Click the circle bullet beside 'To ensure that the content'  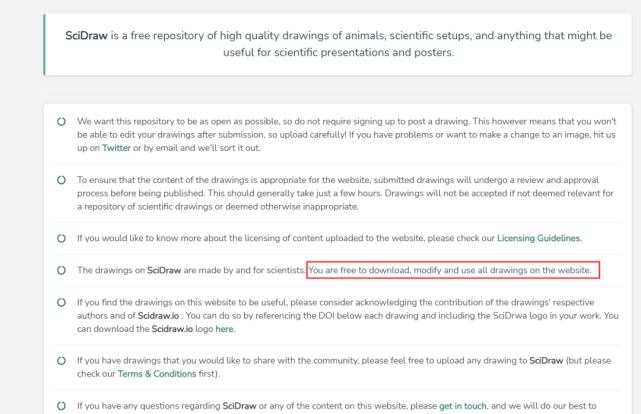pos(61,180)
